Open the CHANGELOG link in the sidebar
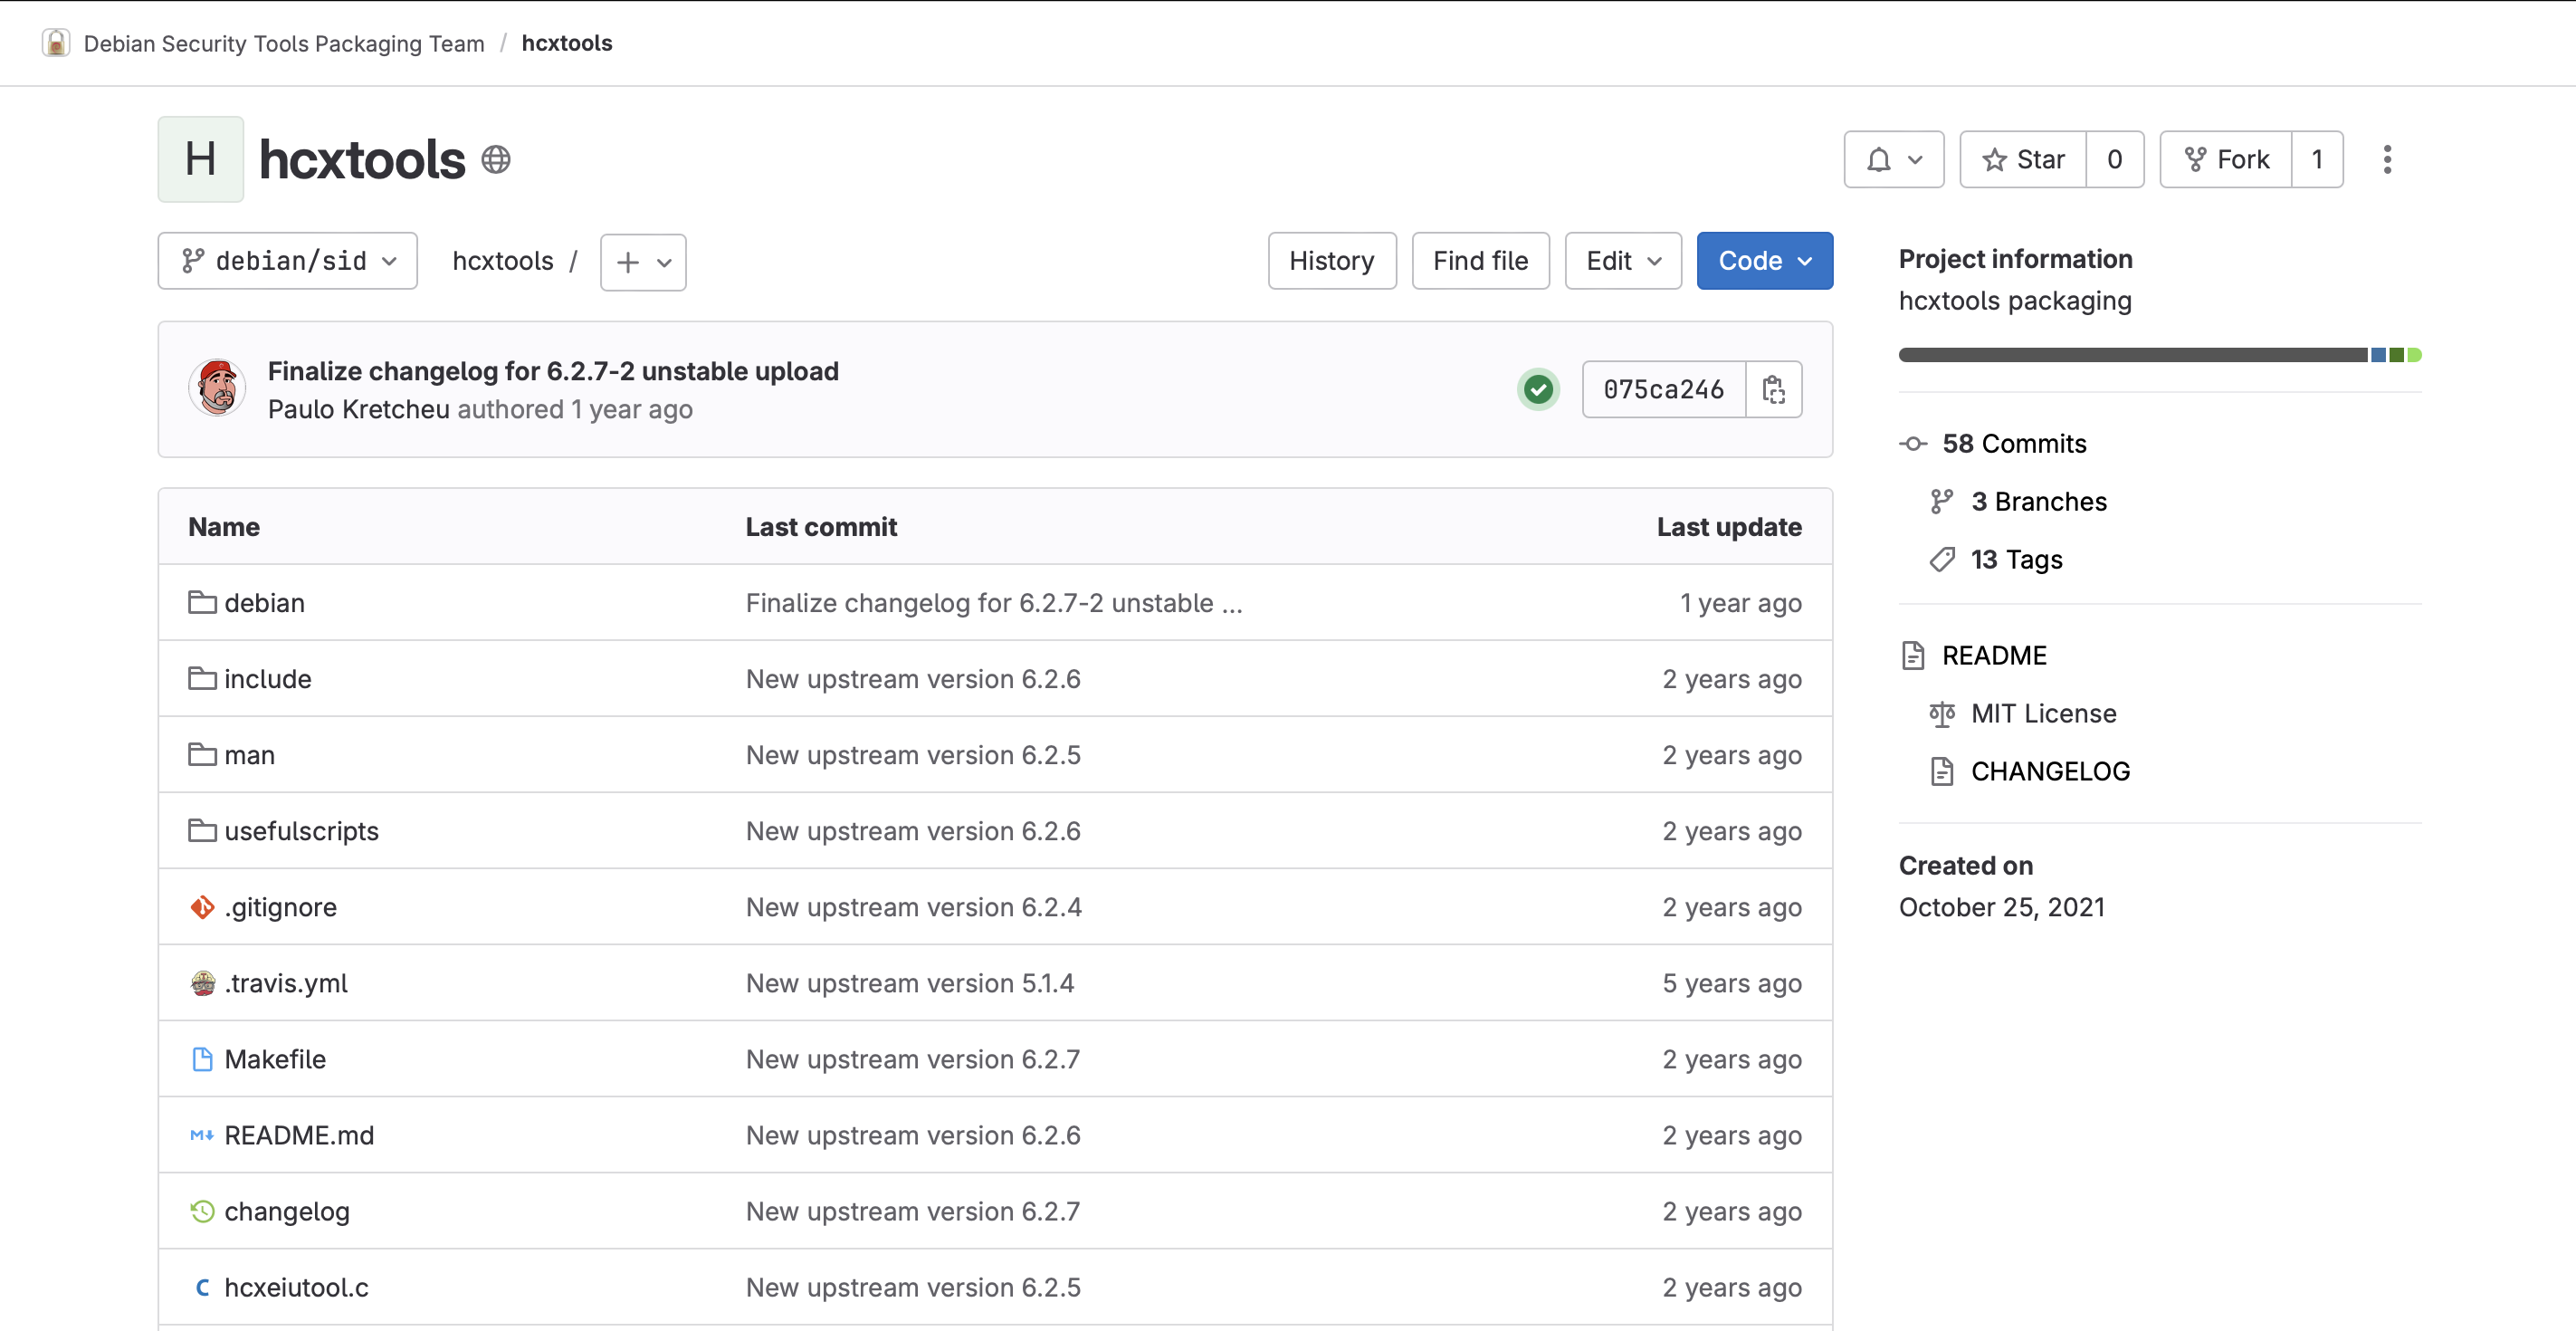2576x1331 pixels. (2050, 771)
